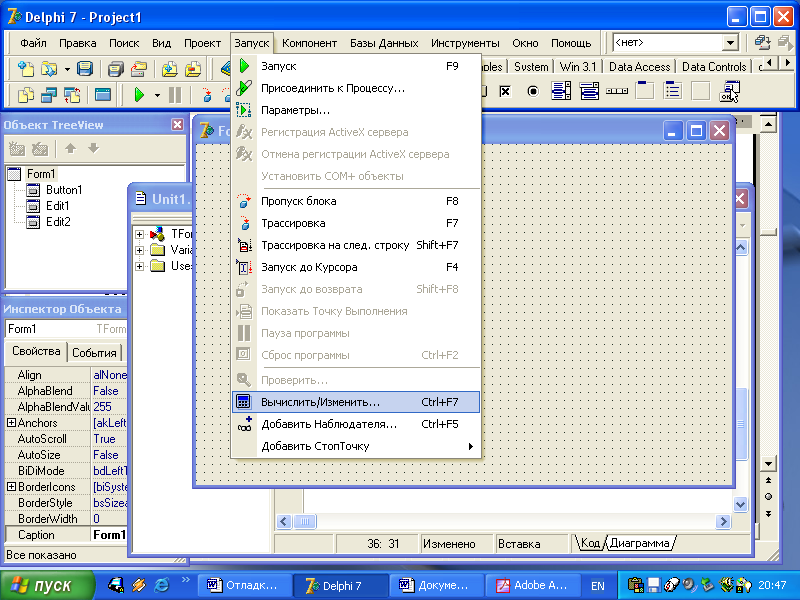Choose Параметры... in the Запуск menu

356,110
